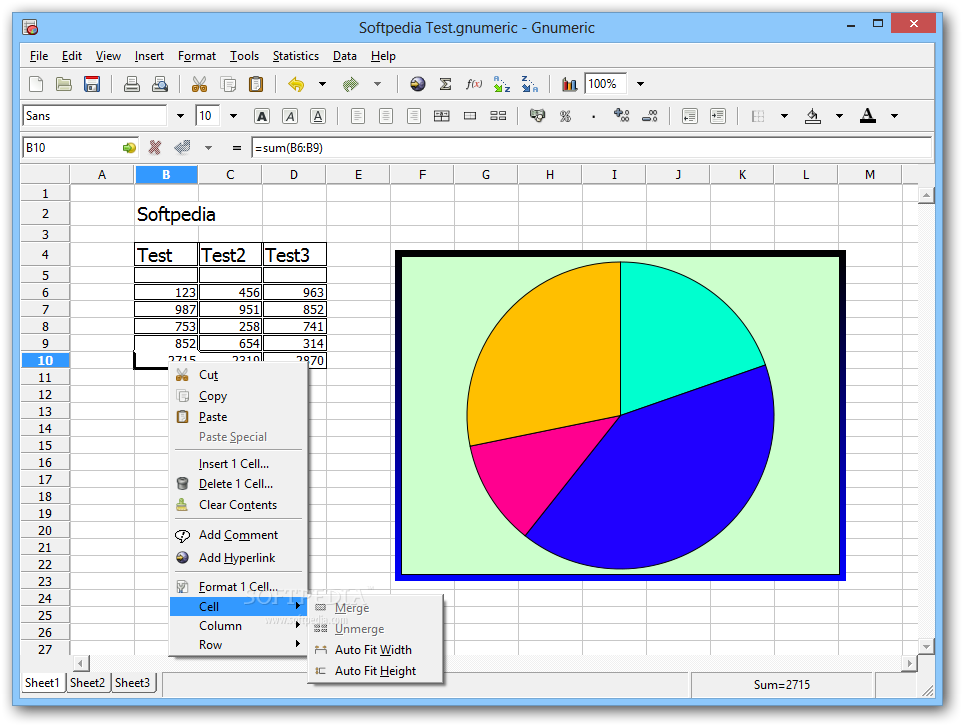The width and height of the screenshot is (963, 726).
Task: Open function wizard f(x) icon
Action: pos(474,84)
